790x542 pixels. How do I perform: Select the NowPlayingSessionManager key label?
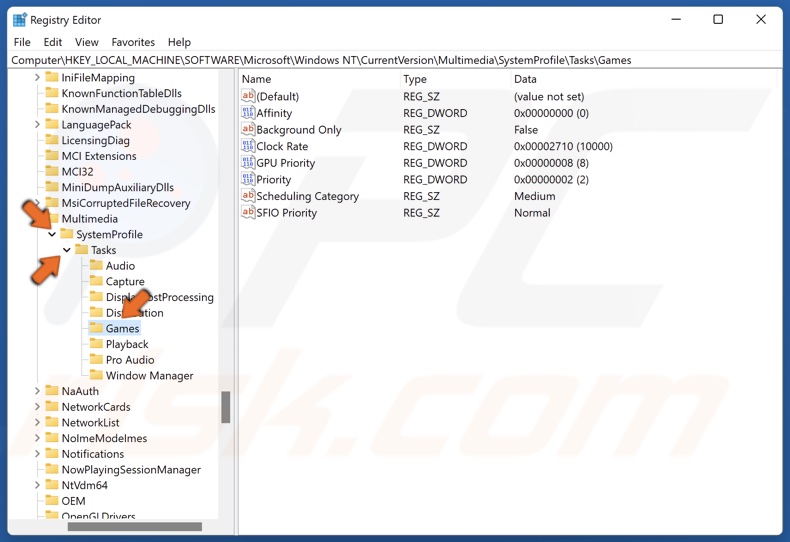pos(131,469)
